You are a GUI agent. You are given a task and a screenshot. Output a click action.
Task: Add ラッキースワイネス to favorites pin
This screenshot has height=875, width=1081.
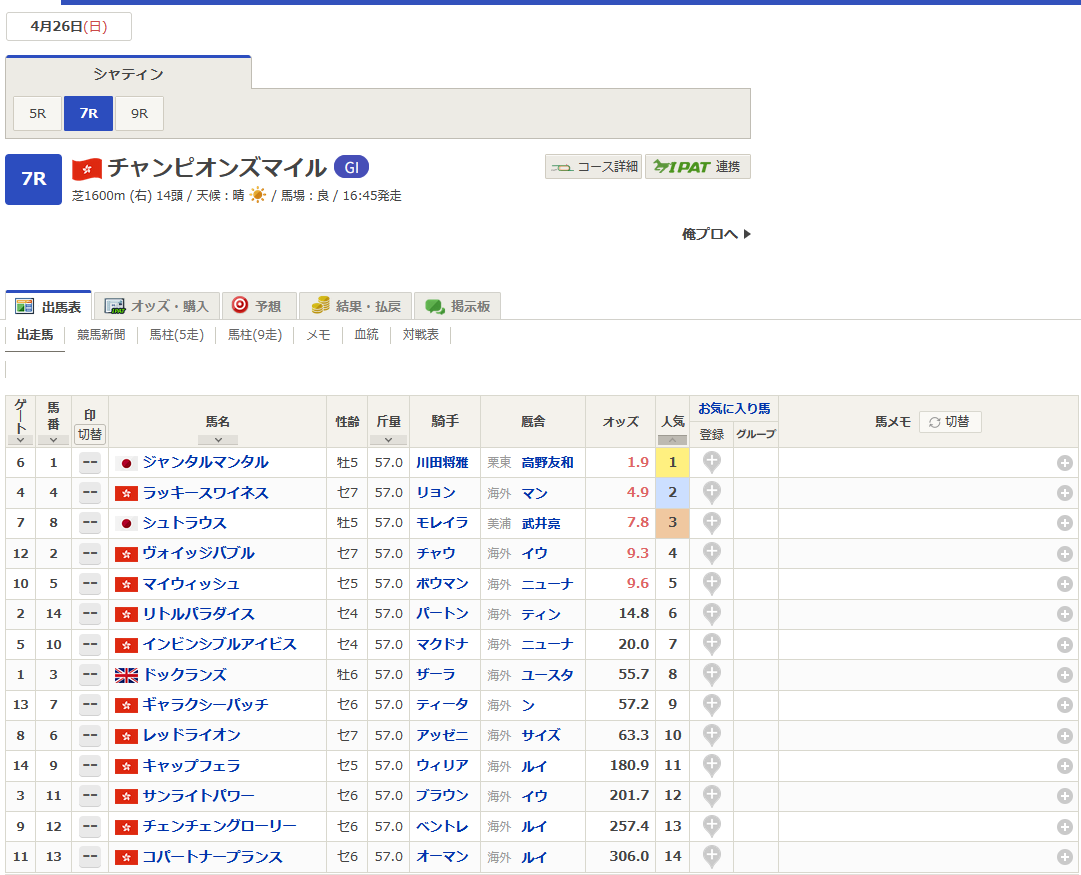(x=711, y=492)
